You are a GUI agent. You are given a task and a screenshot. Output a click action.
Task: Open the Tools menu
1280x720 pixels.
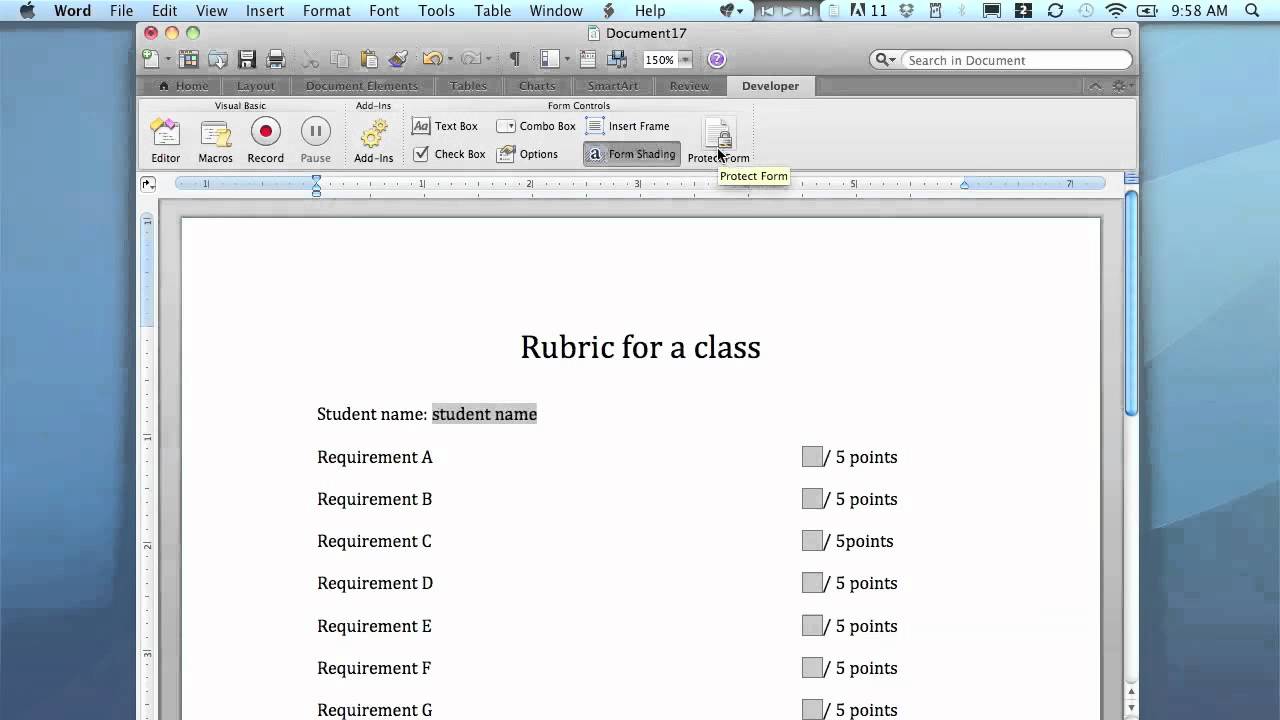[436, 11]
